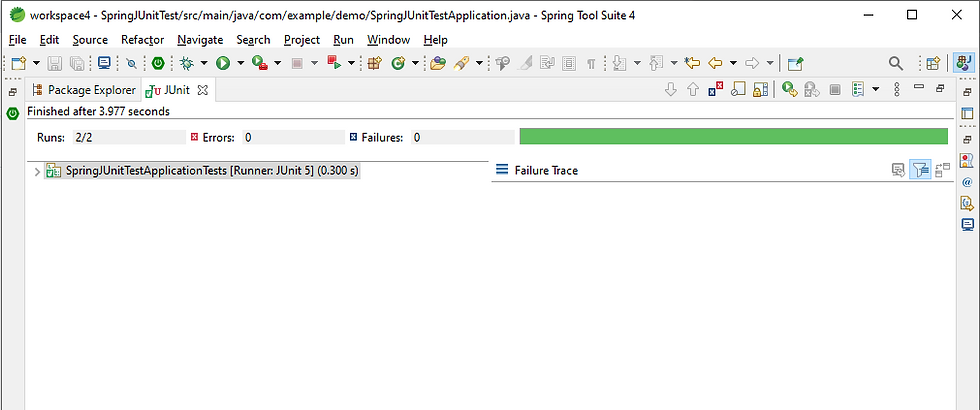The width and height of the screenshot is (980, 410).
Task: Open the Navigate menu
Action: pyautogui.click(x=200, y=40)
